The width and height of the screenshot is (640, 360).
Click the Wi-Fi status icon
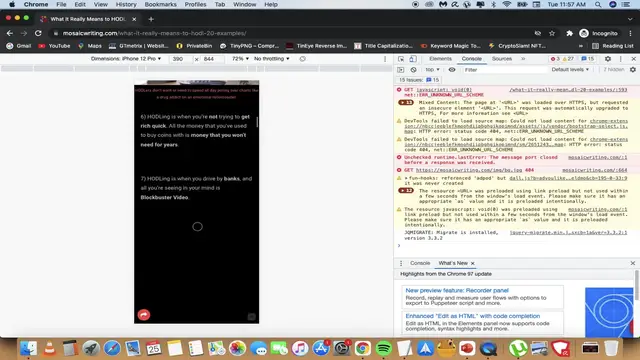coord(507,4)
